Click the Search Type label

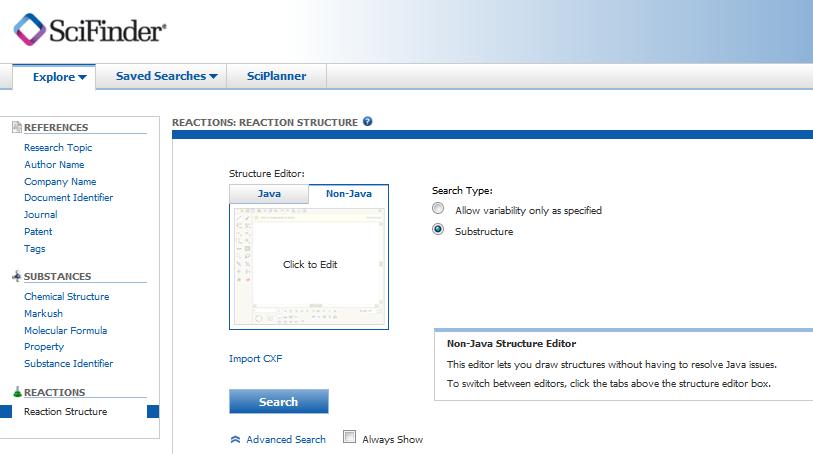tap(462, 191)
